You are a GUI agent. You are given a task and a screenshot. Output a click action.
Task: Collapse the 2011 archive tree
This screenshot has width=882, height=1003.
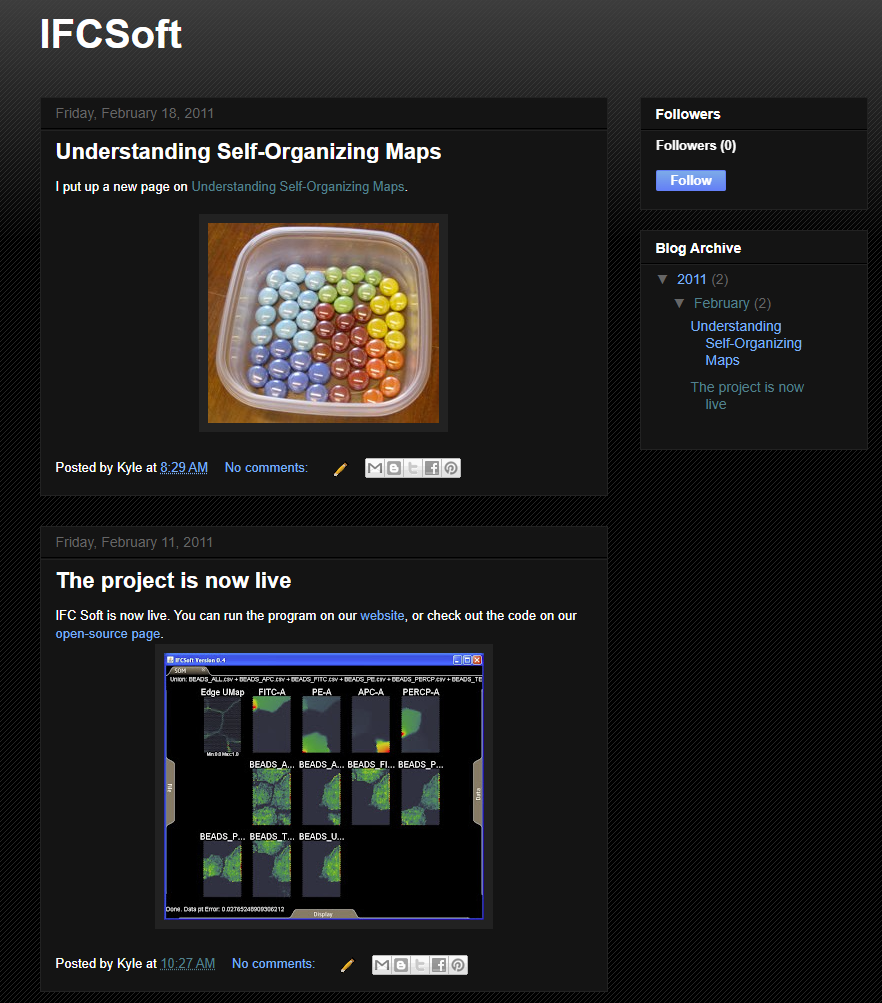pyautogui.click(x=662, y=279)
